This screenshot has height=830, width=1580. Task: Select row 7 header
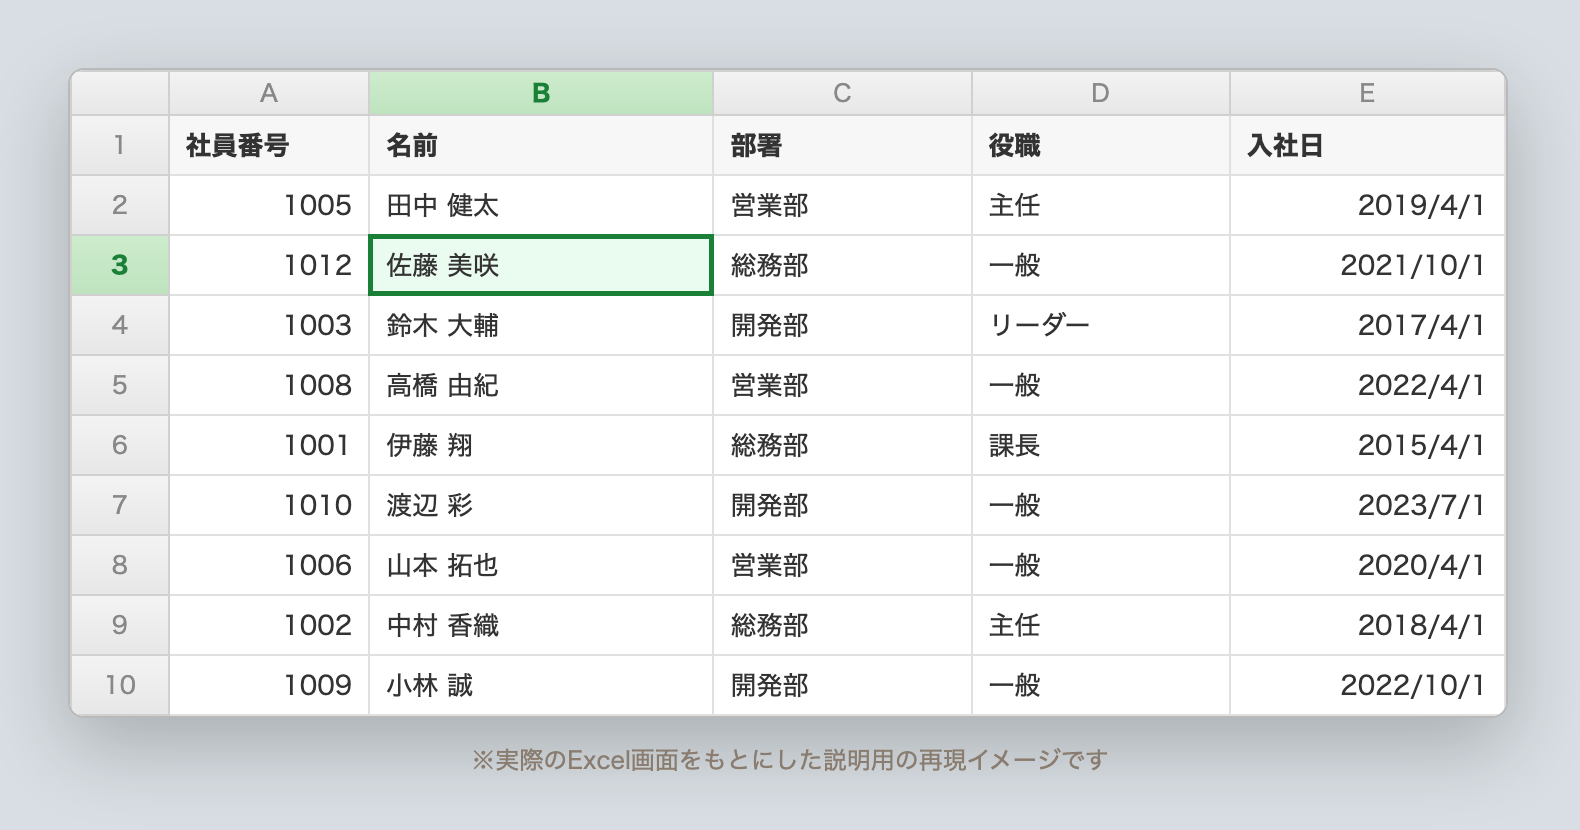pyautogui.click(x=120, y=505)
